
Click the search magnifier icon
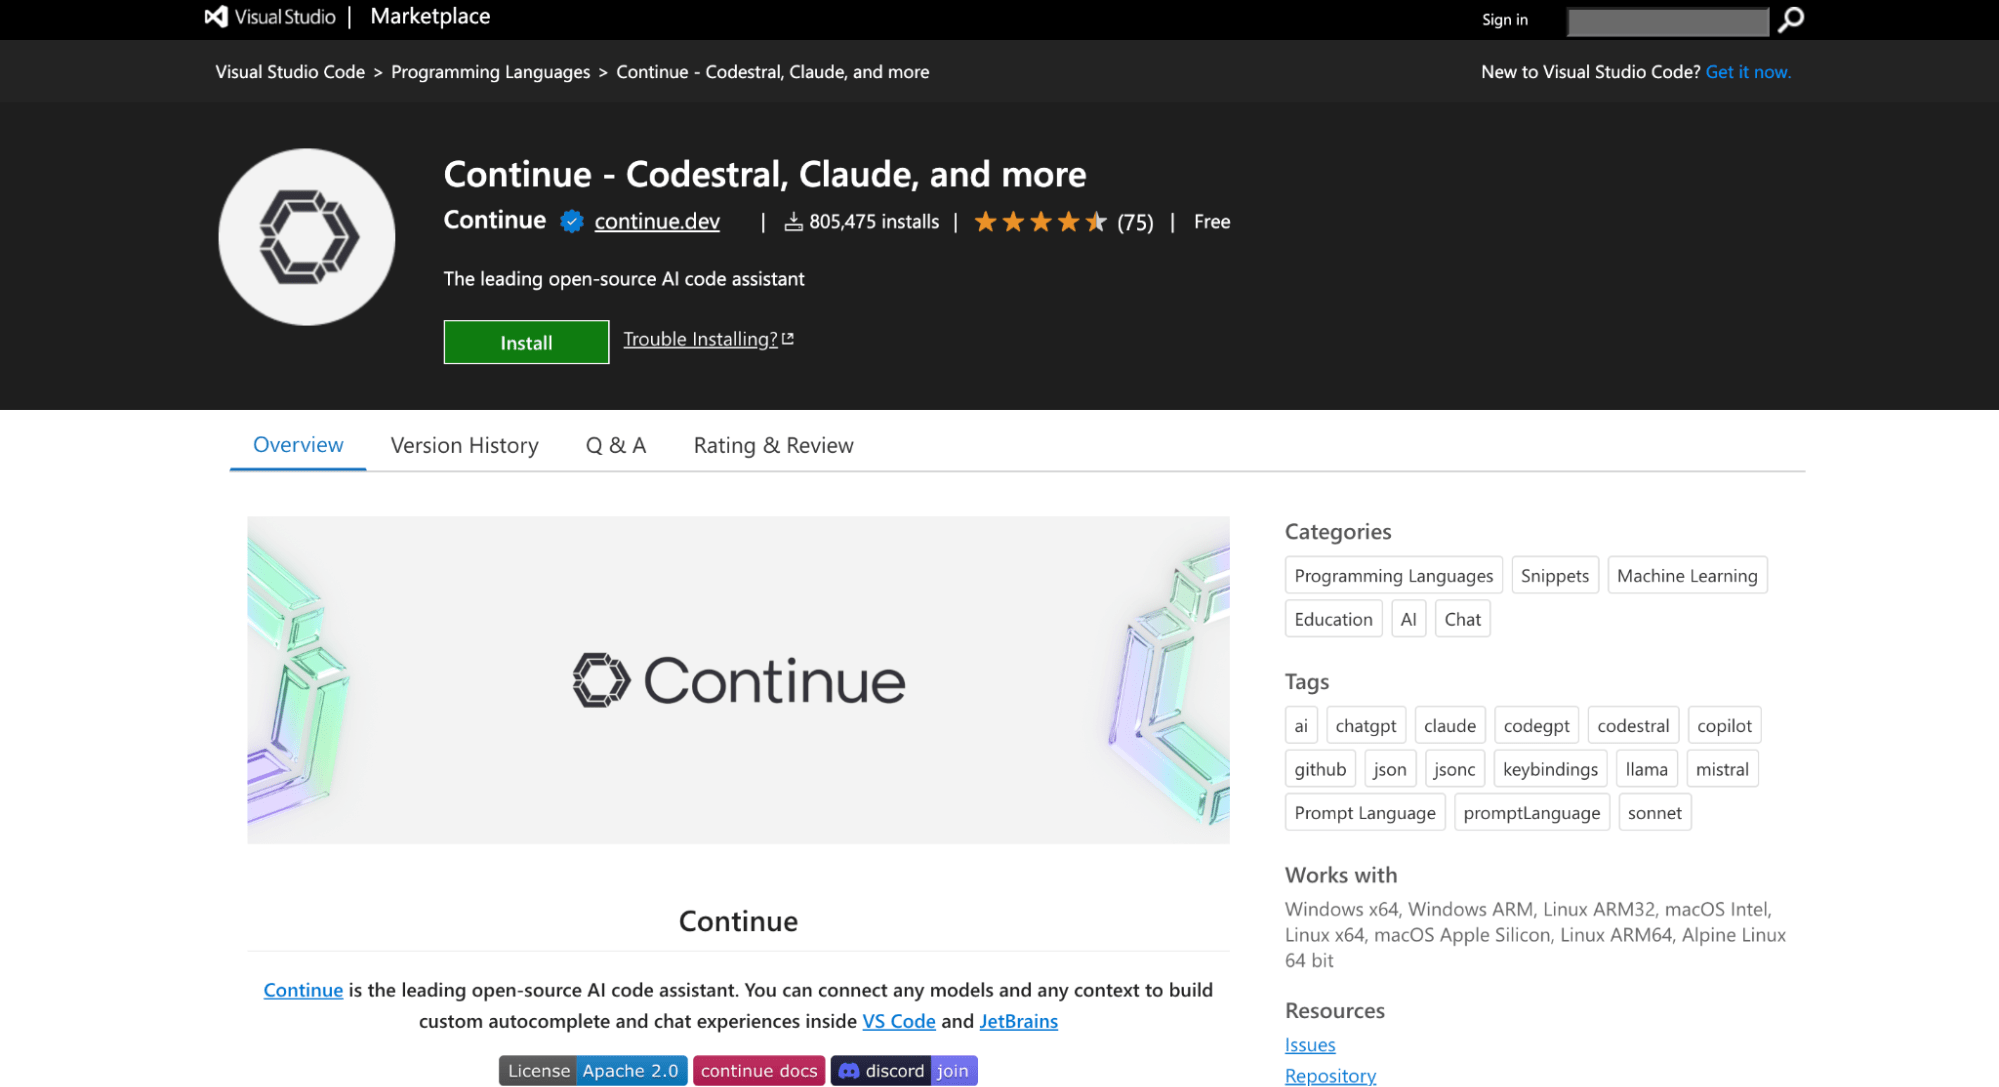click(1789, 19)
